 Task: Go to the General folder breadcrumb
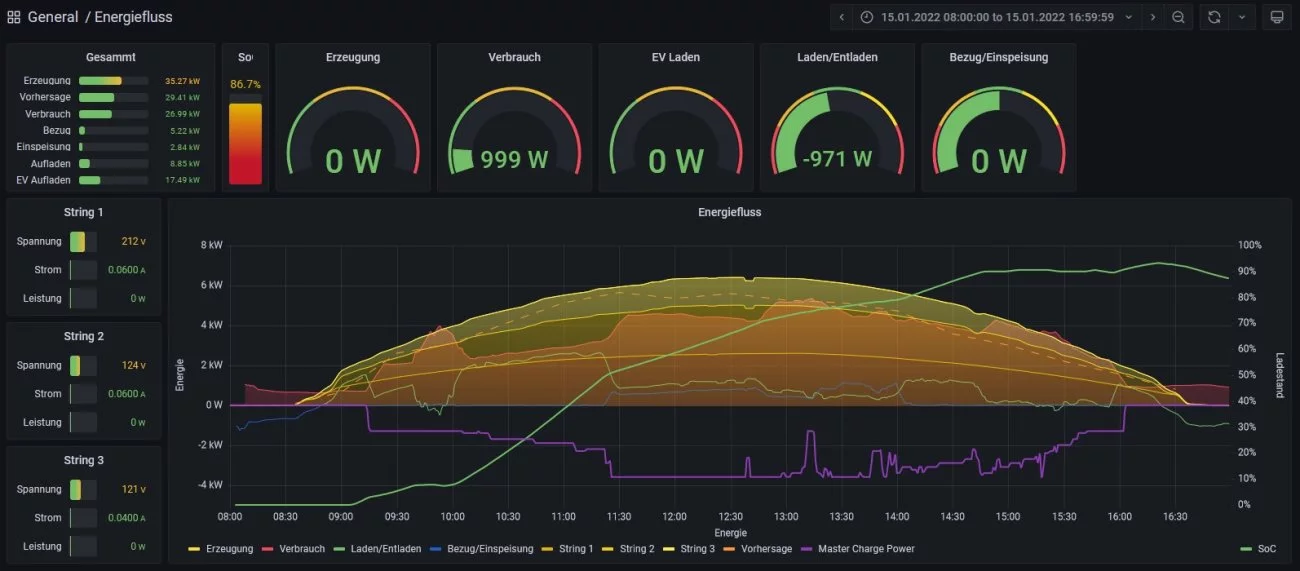(x=53, y=17)
